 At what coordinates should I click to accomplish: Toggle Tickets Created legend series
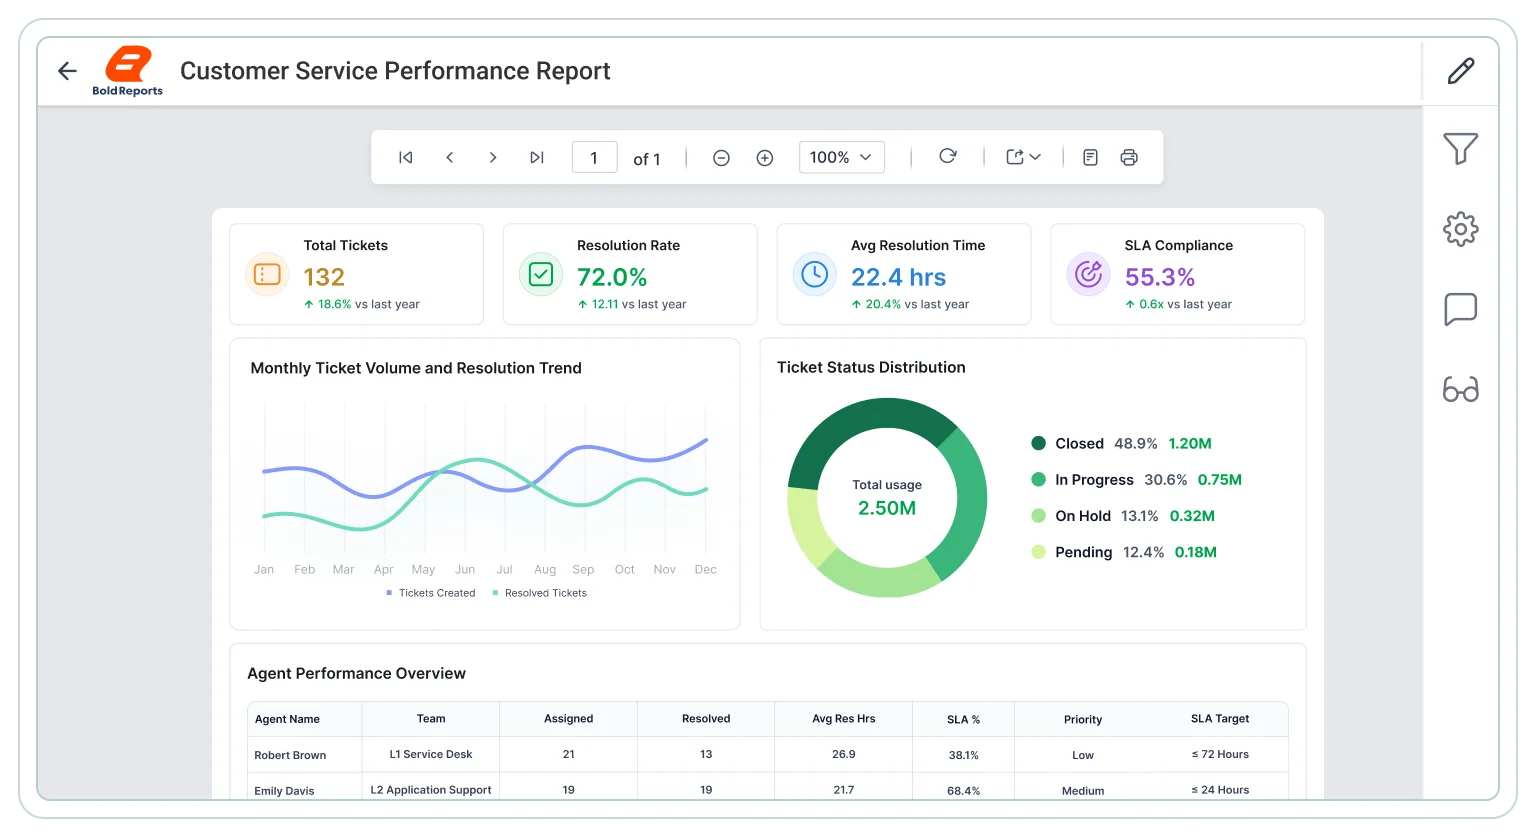(431, 593)
